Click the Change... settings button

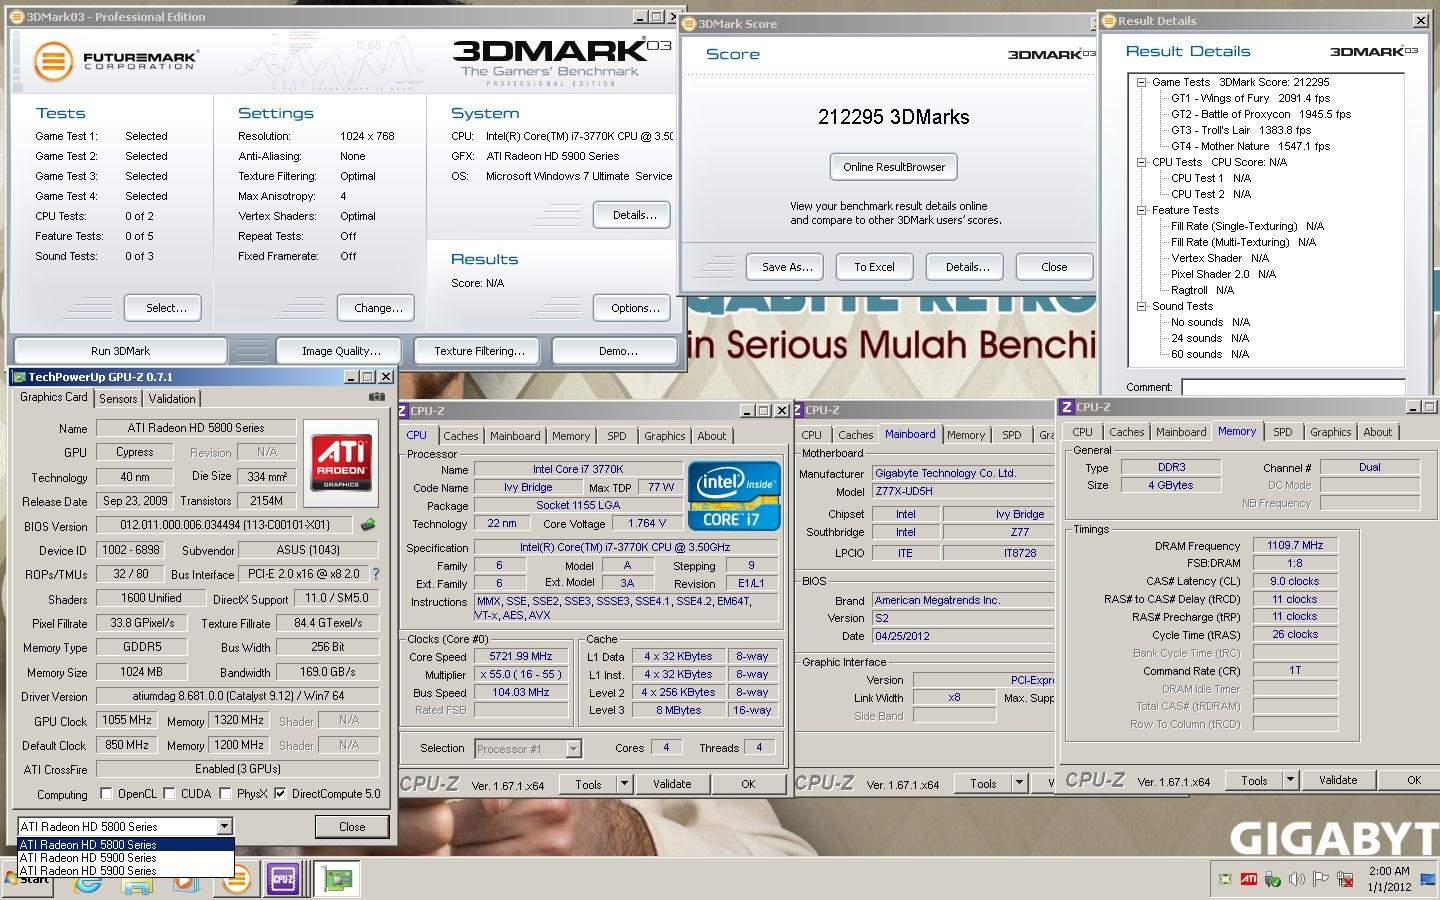point(378,308)
